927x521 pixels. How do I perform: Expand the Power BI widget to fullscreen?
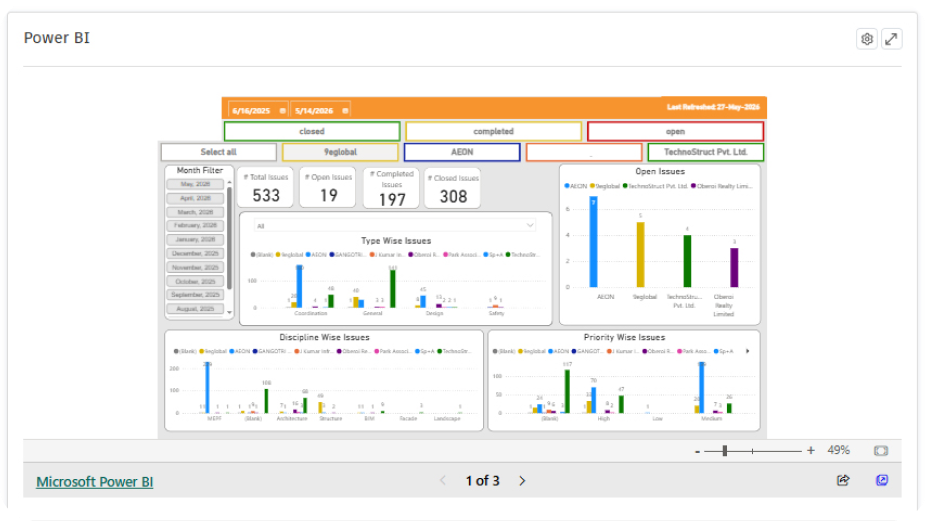point(891,39)
